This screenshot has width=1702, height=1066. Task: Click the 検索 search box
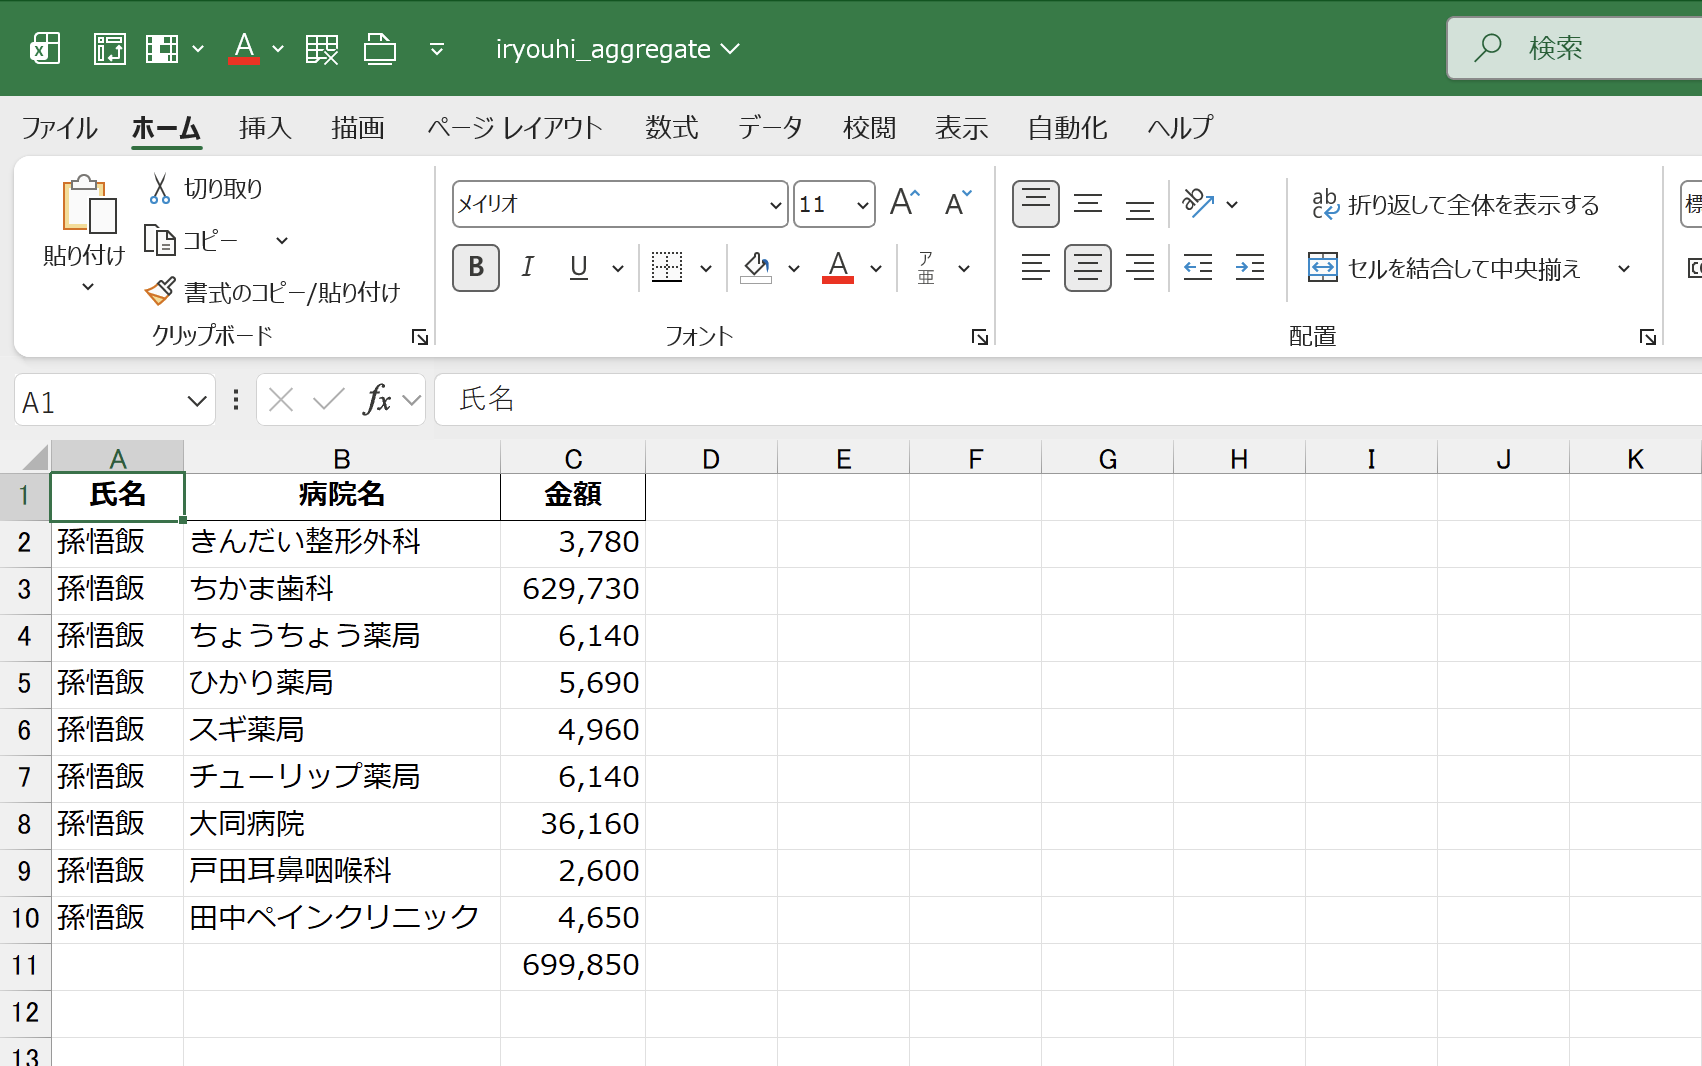1580,48
